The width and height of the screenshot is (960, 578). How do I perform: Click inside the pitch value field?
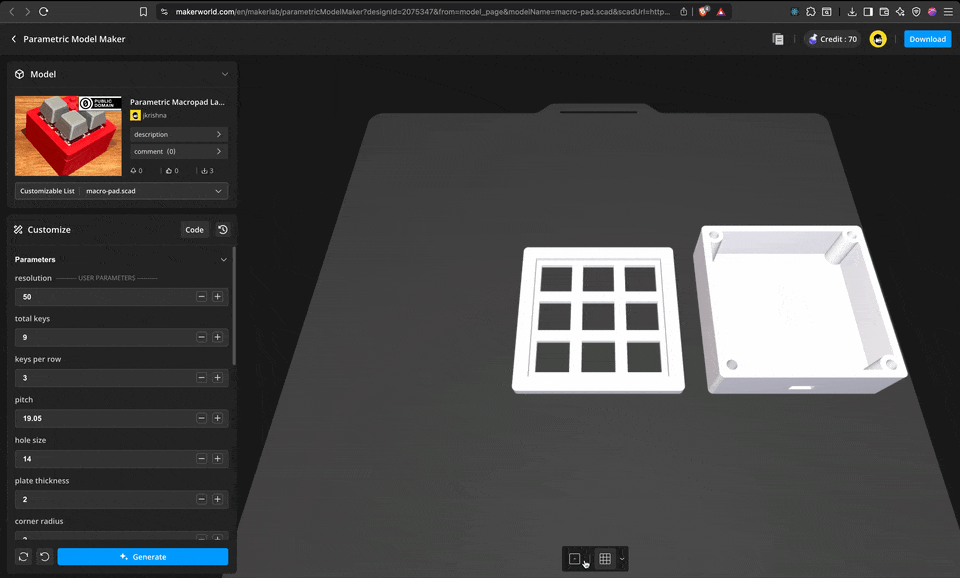coord(100,418)
